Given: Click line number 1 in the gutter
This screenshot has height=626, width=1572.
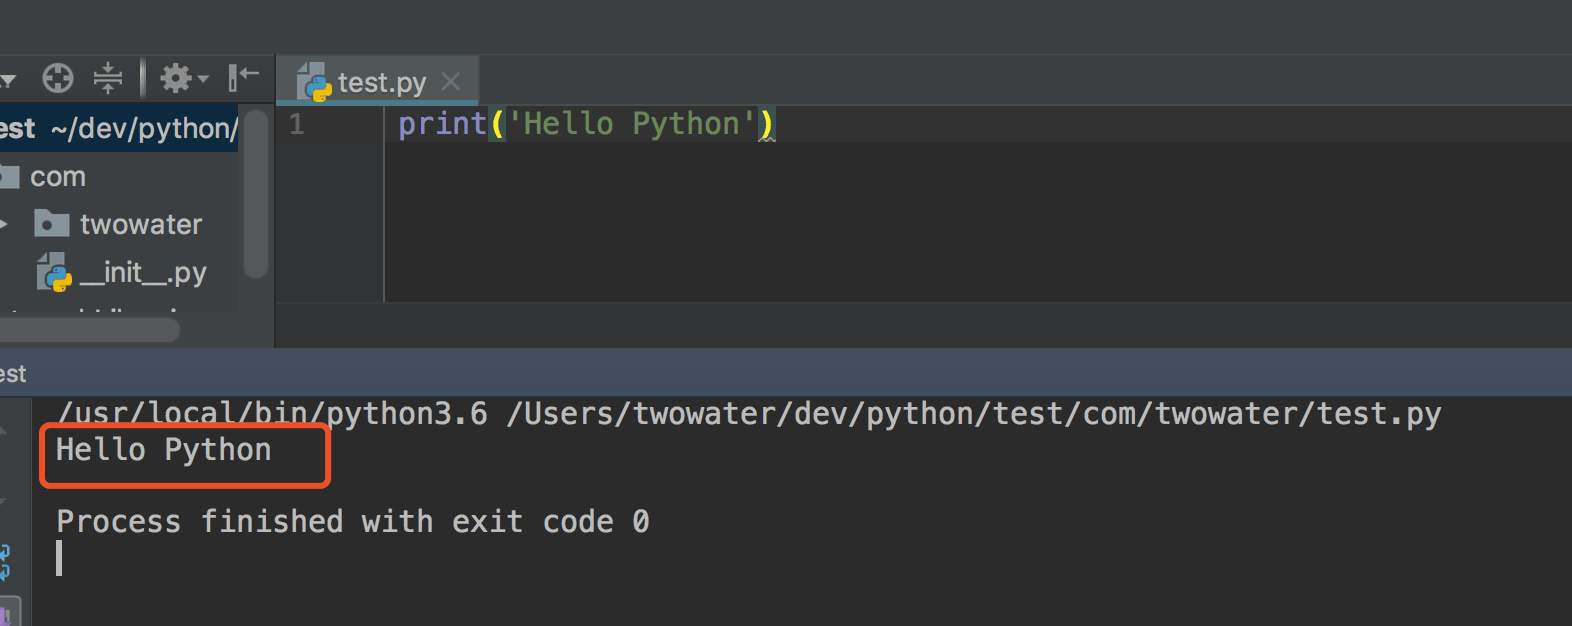Looking at the screenshot, I should pyautogui.click(x=297, y=125).
